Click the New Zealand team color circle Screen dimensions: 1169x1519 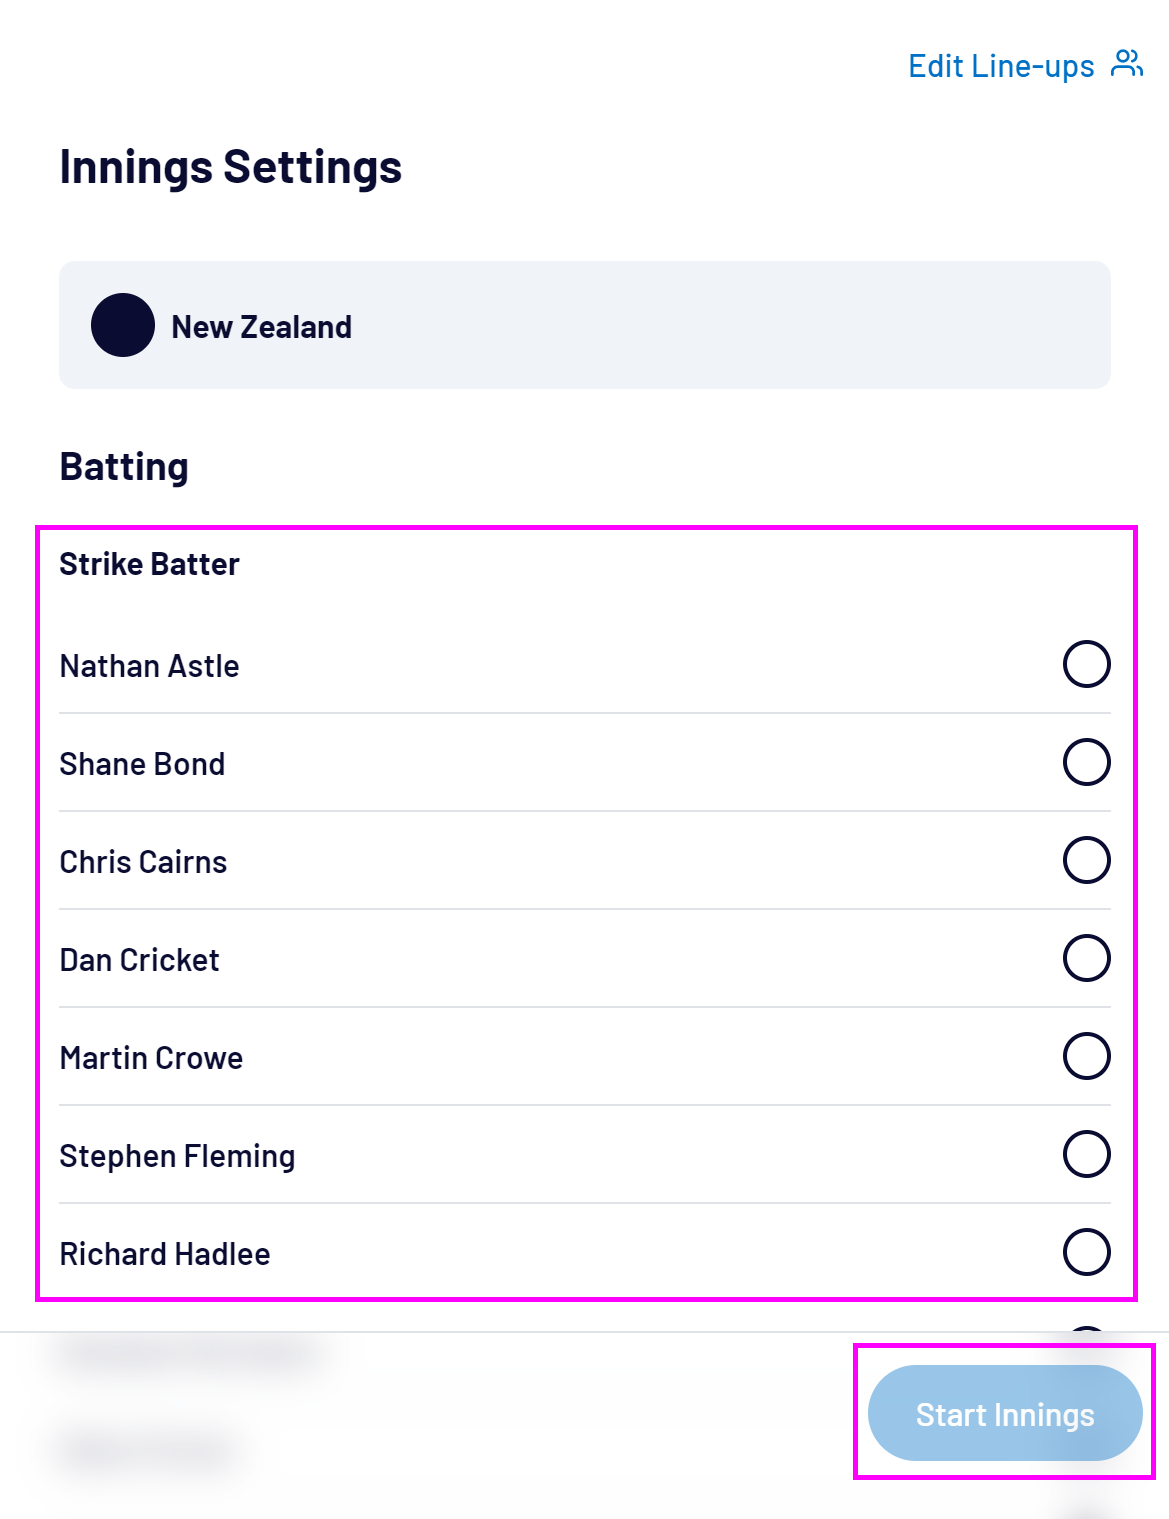[123, 325]
